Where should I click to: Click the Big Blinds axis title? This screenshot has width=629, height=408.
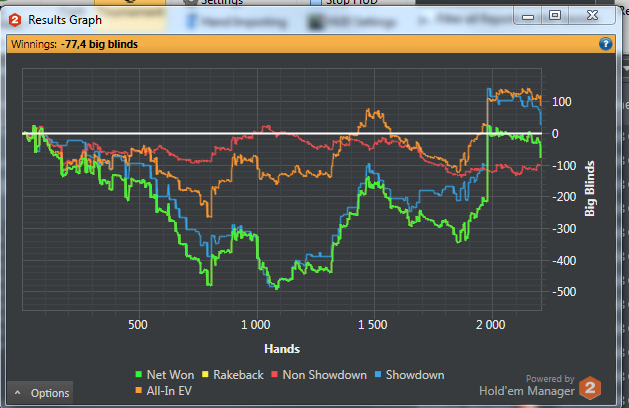tap(589, 189)
